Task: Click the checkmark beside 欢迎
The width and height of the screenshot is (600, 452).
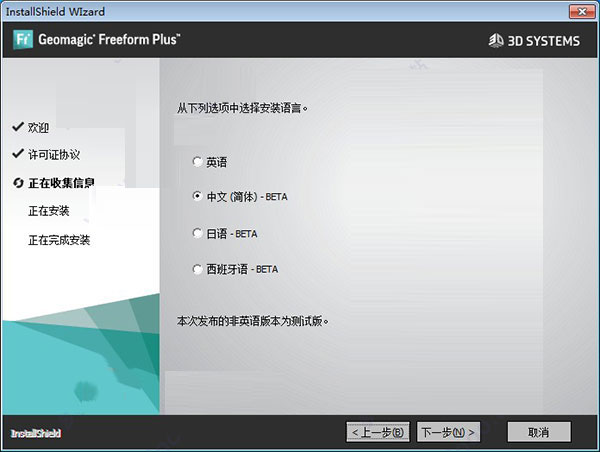Action: (17, 128)
